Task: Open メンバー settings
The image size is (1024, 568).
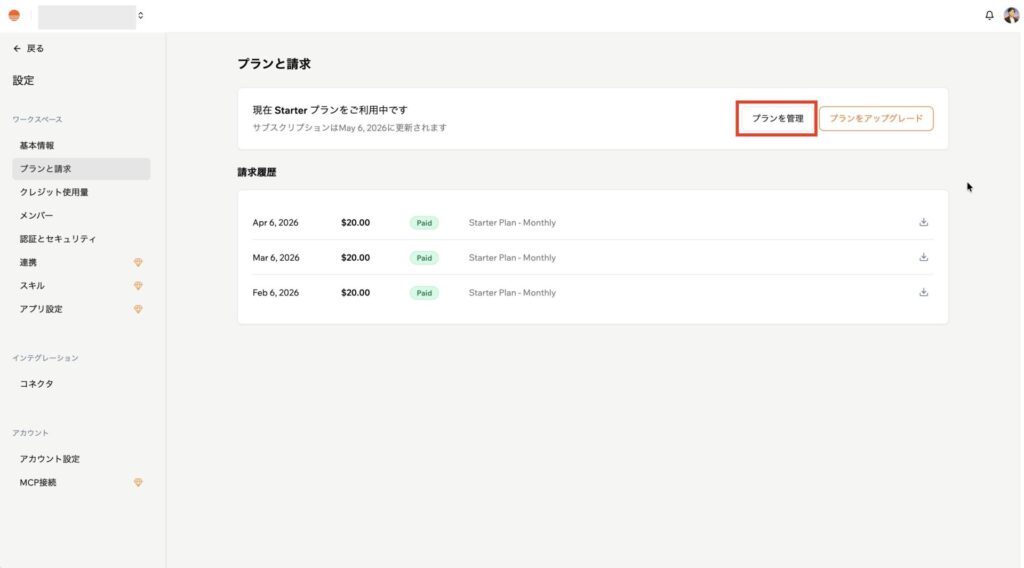Action: pyautogui.click(x=37, y=216)
